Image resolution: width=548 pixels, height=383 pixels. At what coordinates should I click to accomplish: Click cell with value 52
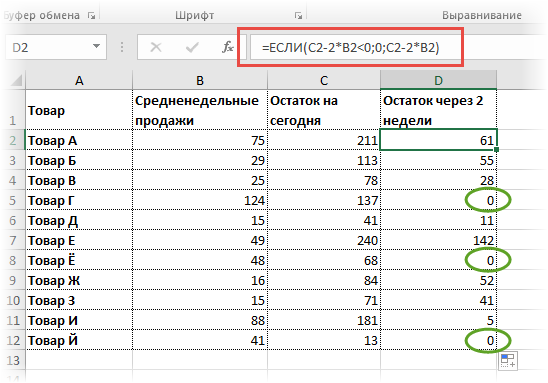(438, 280)
